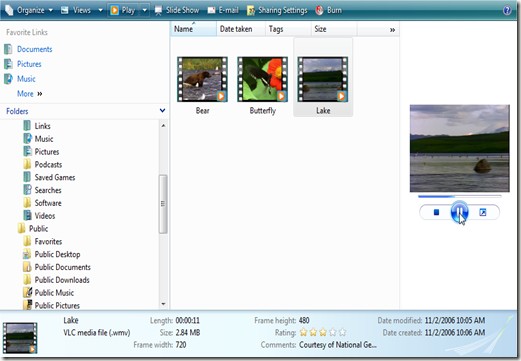The image size is (521, 361).
Task: Click the Lake thumbnail in details pane
Action: (20, 338)
